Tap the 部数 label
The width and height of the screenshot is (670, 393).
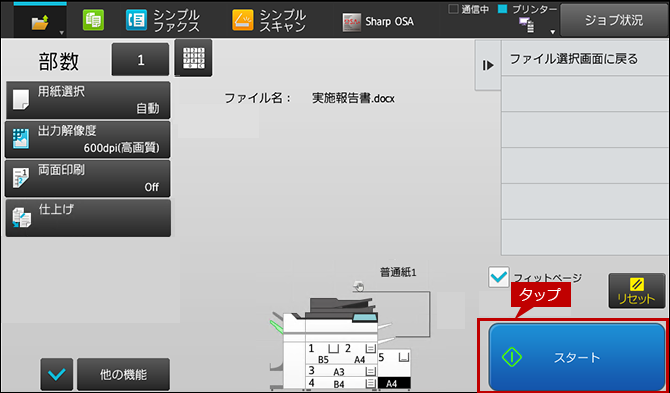pyautogui.click(x=59, y=62)
